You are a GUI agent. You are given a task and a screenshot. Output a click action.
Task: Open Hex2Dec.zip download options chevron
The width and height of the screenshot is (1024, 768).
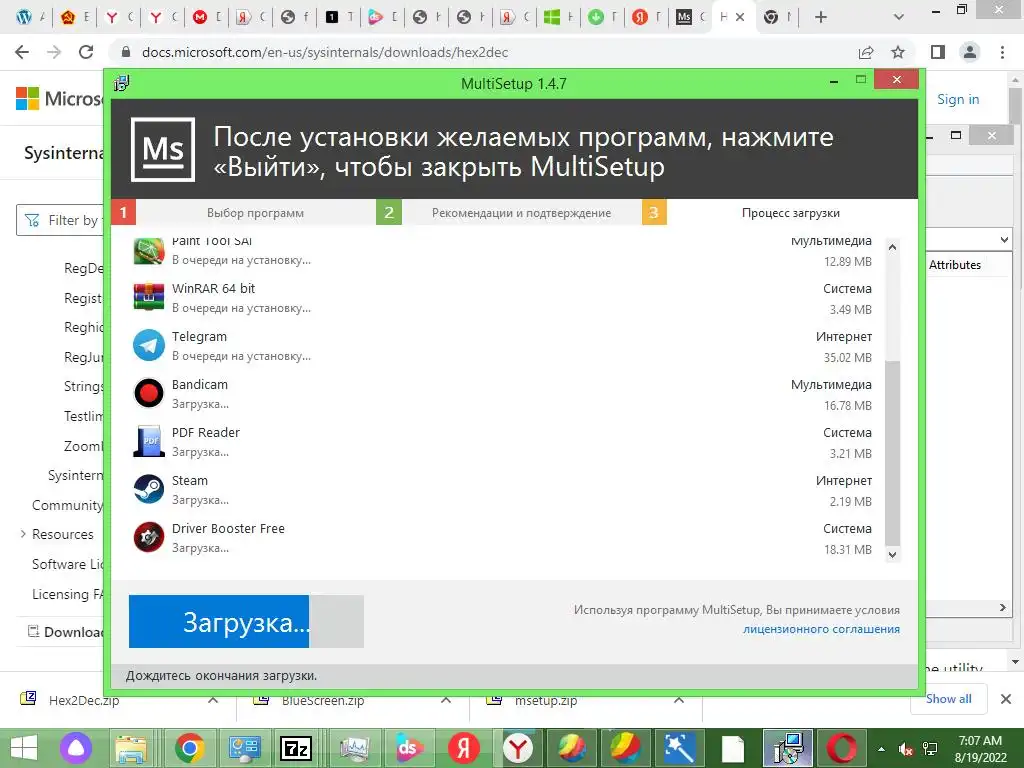coord(213,700)
